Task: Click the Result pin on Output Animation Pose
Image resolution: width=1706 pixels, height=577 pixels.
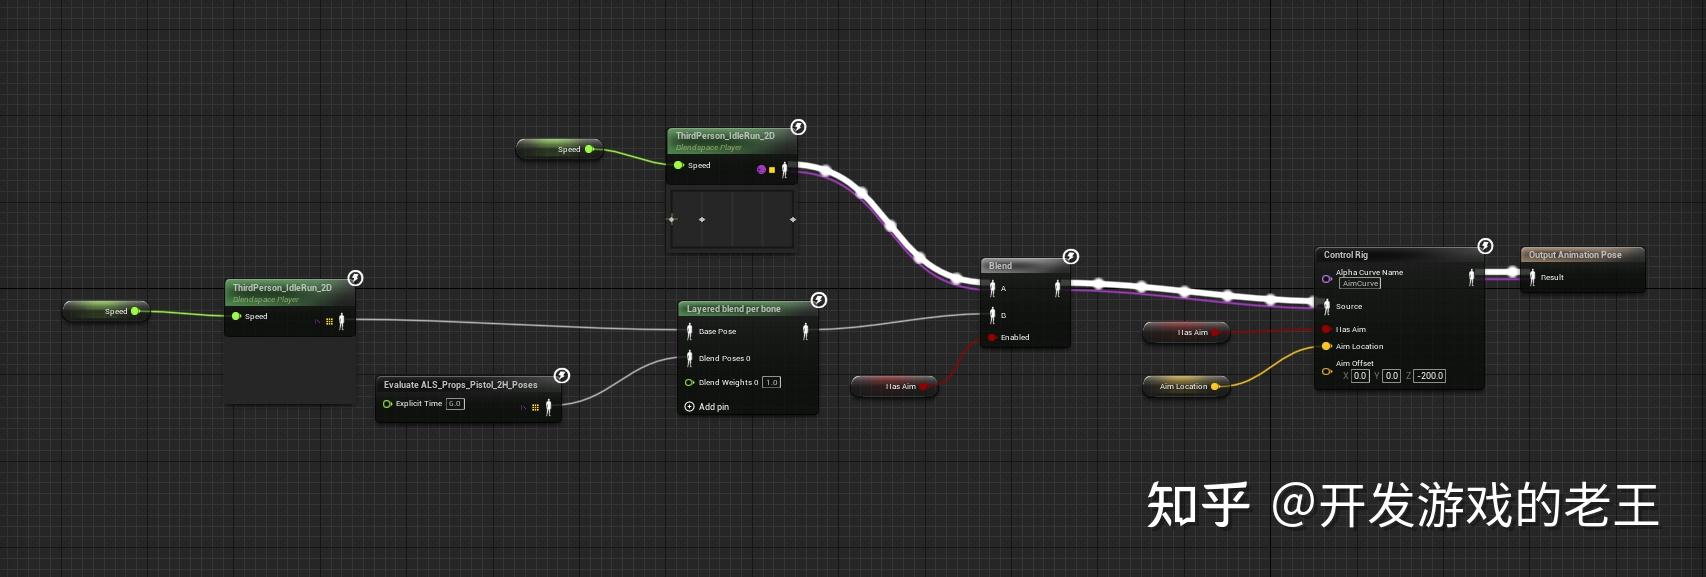Action: (1532, 277)
